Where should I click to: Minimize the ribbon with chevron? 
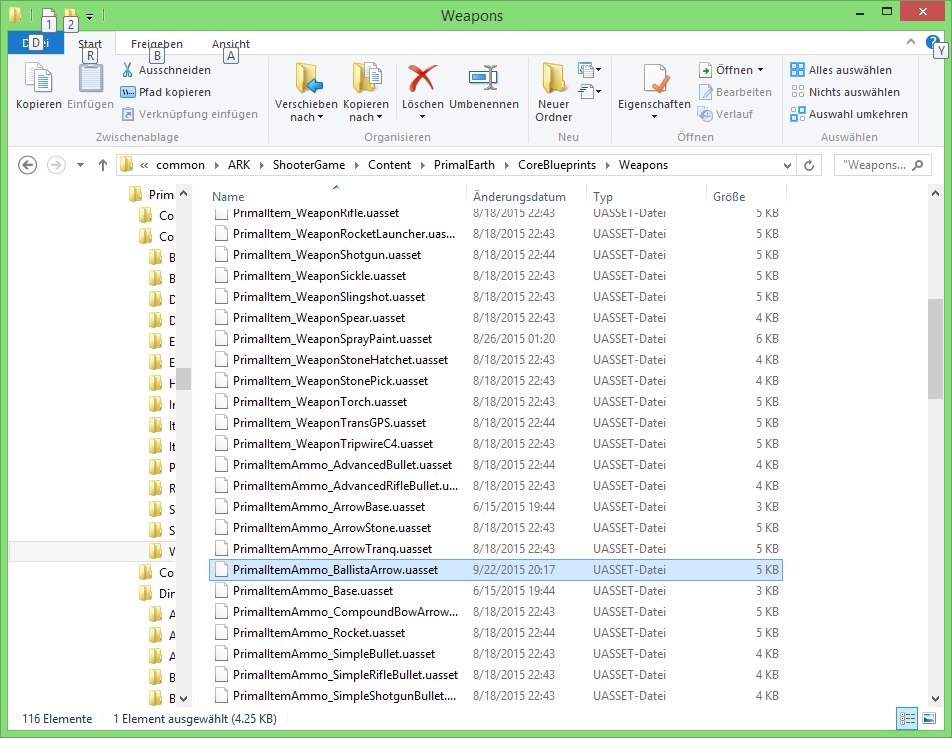click(x=911, y=42)
